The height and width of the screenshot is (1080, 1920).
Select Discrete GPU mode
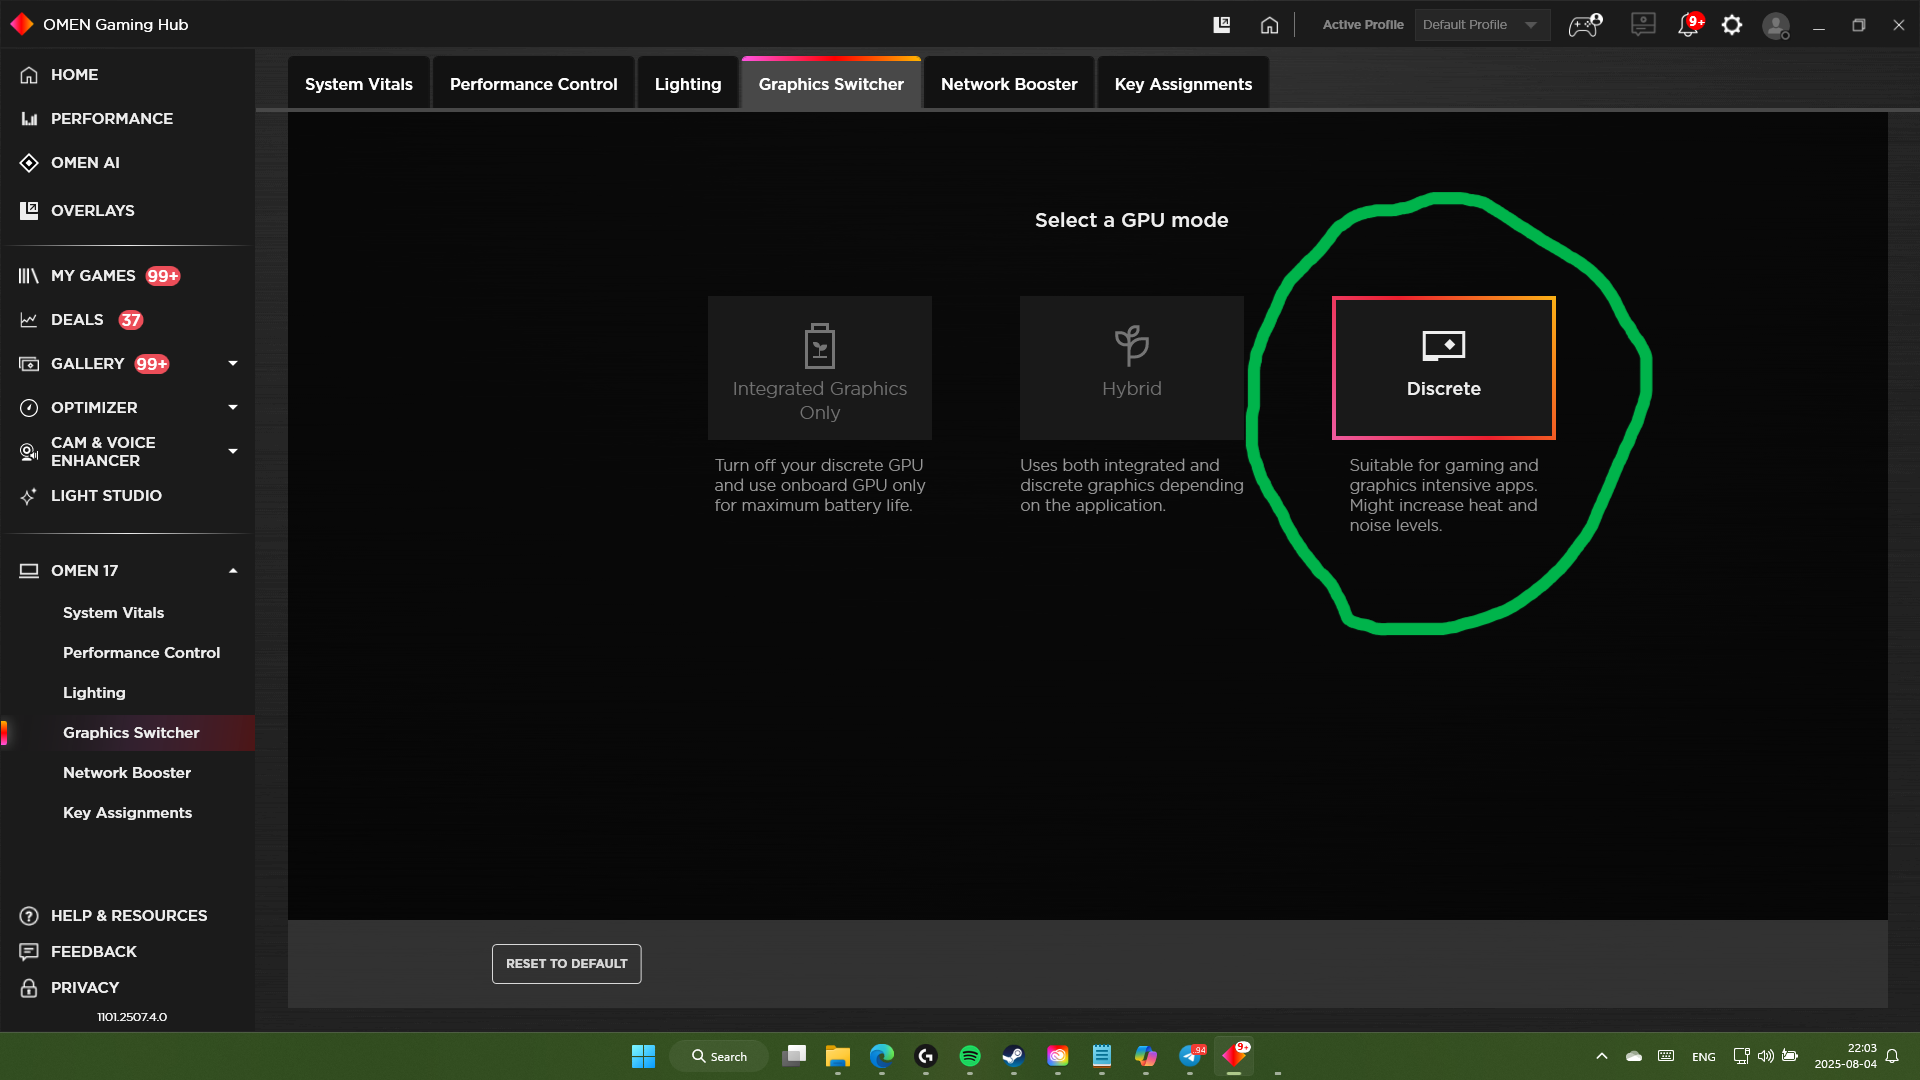point(1444,368)
